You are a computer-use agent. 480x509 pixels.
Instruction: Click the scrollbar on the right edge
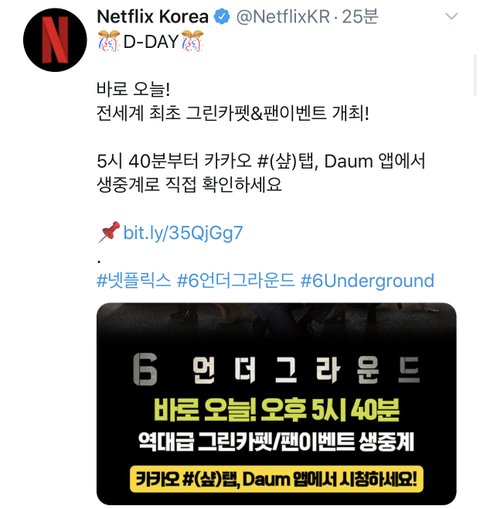pyautogui.click(x=475, y=75)
